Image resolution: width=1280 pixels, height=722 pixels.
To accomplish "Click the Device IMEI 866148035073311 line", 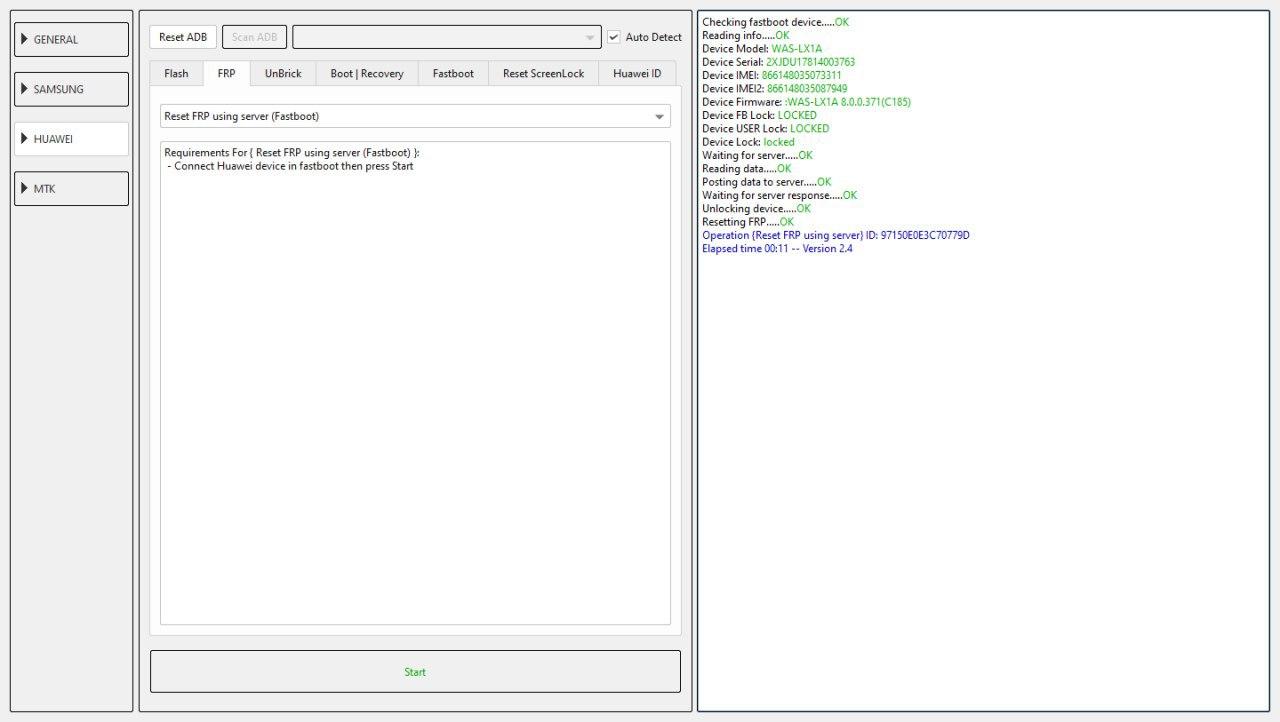I will click(x=772, y=75).
